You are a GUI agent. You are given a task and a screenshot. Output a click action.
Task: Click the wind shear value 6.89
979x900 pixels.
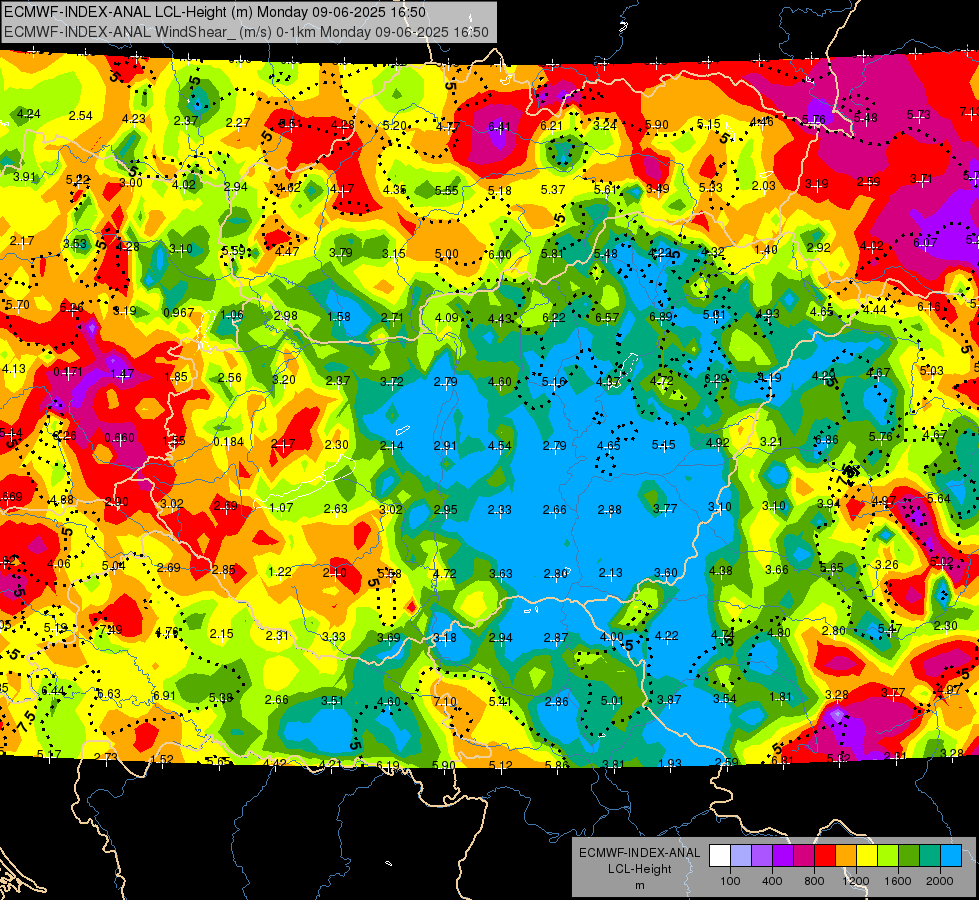661,317
